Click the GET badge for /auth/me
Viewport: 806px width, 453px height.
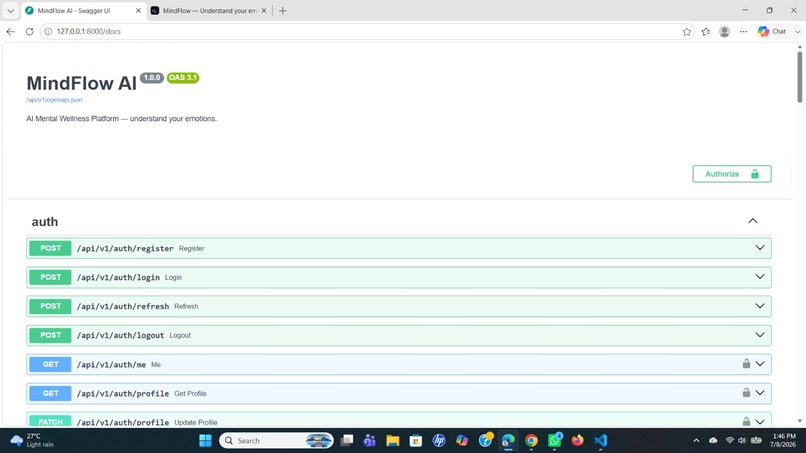(x=50, y=364)
